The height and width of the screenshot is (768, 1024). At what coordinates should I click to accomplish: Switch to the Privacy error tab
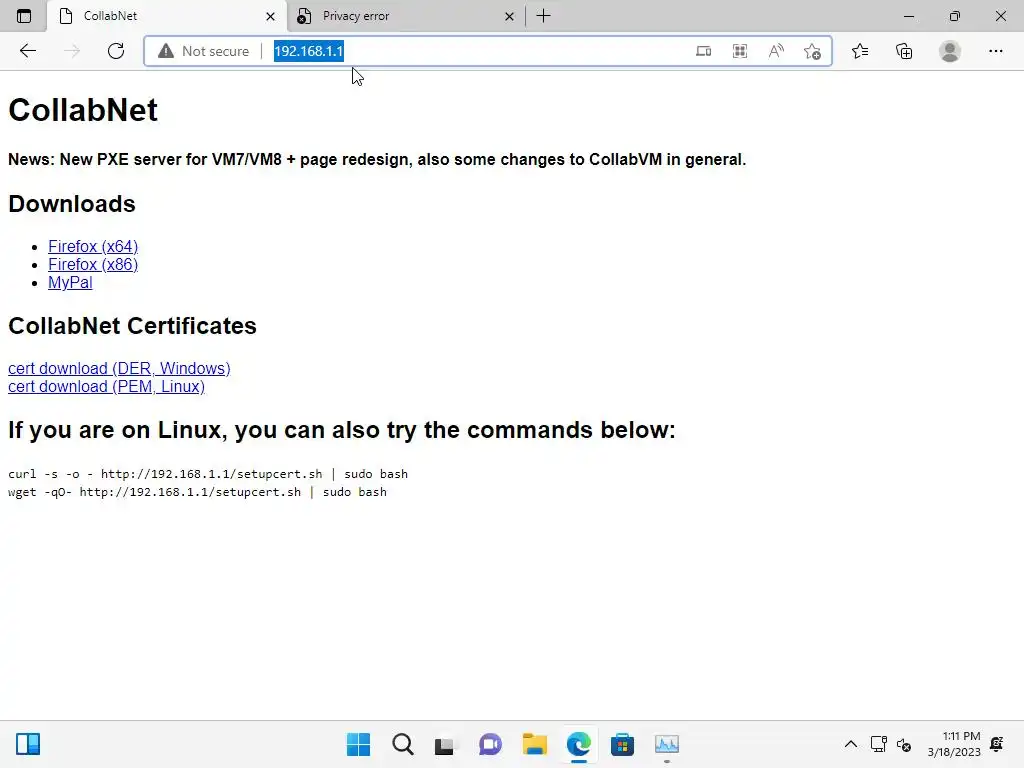pyautogui.click(x=406, y=16)
